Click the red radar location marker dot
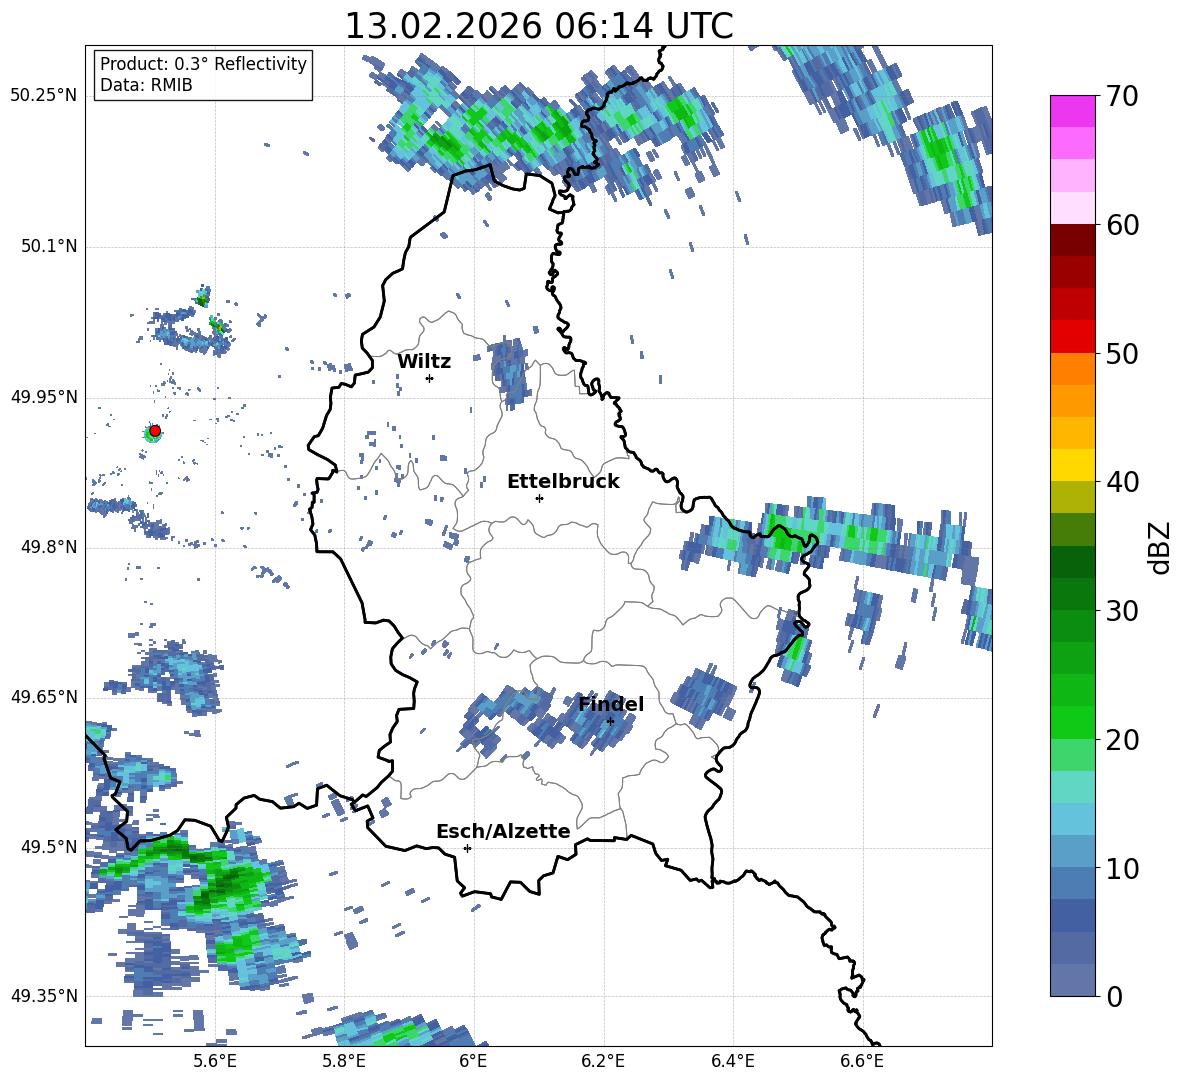Viewport: 1184px width, 1081px height. pyautogui.click(x=155, y=431)
